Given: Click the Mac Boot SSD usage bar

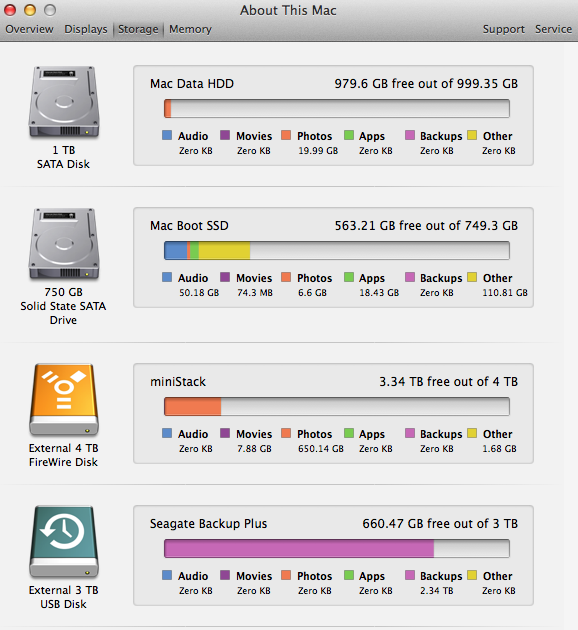Looking at the screenshot, I should tap(337, 250).
